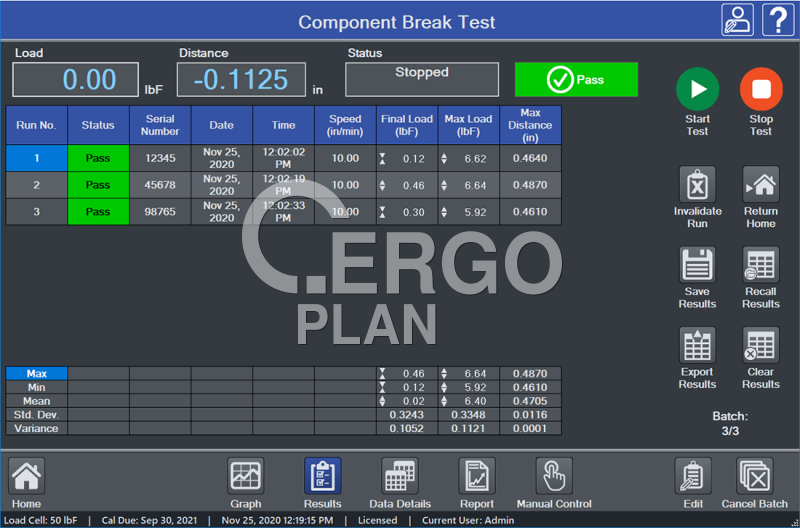Click the Max Distance value 0.4640
This screenshot has height=528, width=800.
(x=530, y=158)
